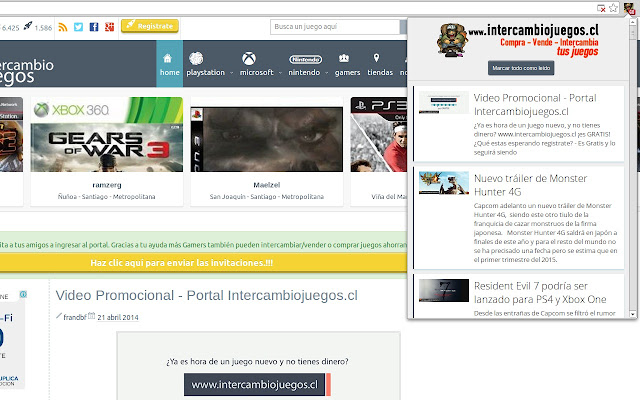Click the home house icon
The image size is (640, 400).
coord(167,58)
